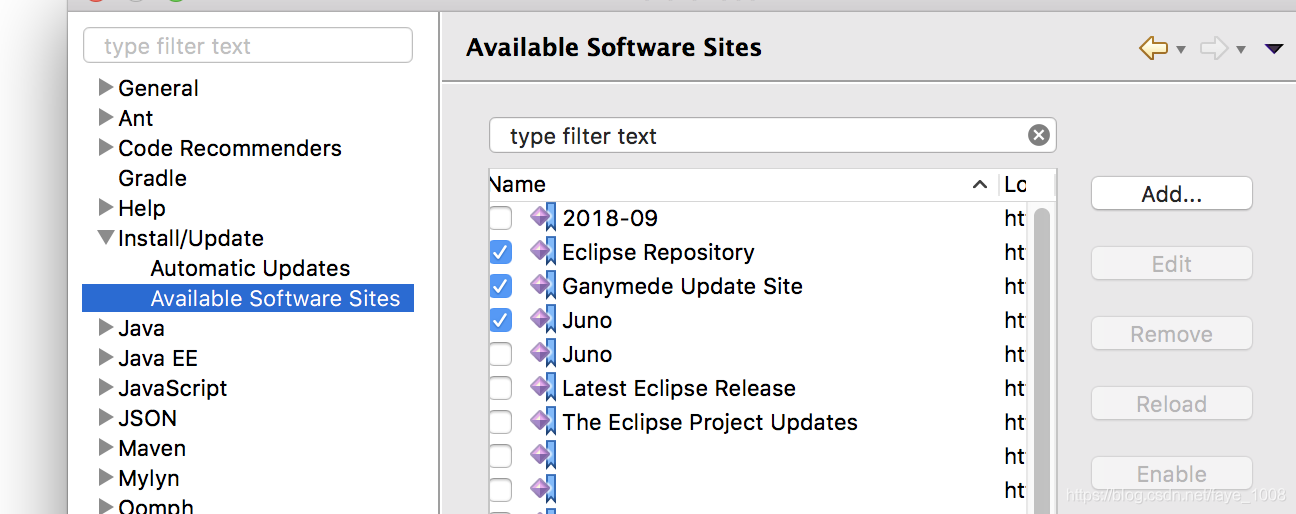Click the site list vertical scrollbar
This screenshot has width=1296, height=514.
pos(1041,360)
